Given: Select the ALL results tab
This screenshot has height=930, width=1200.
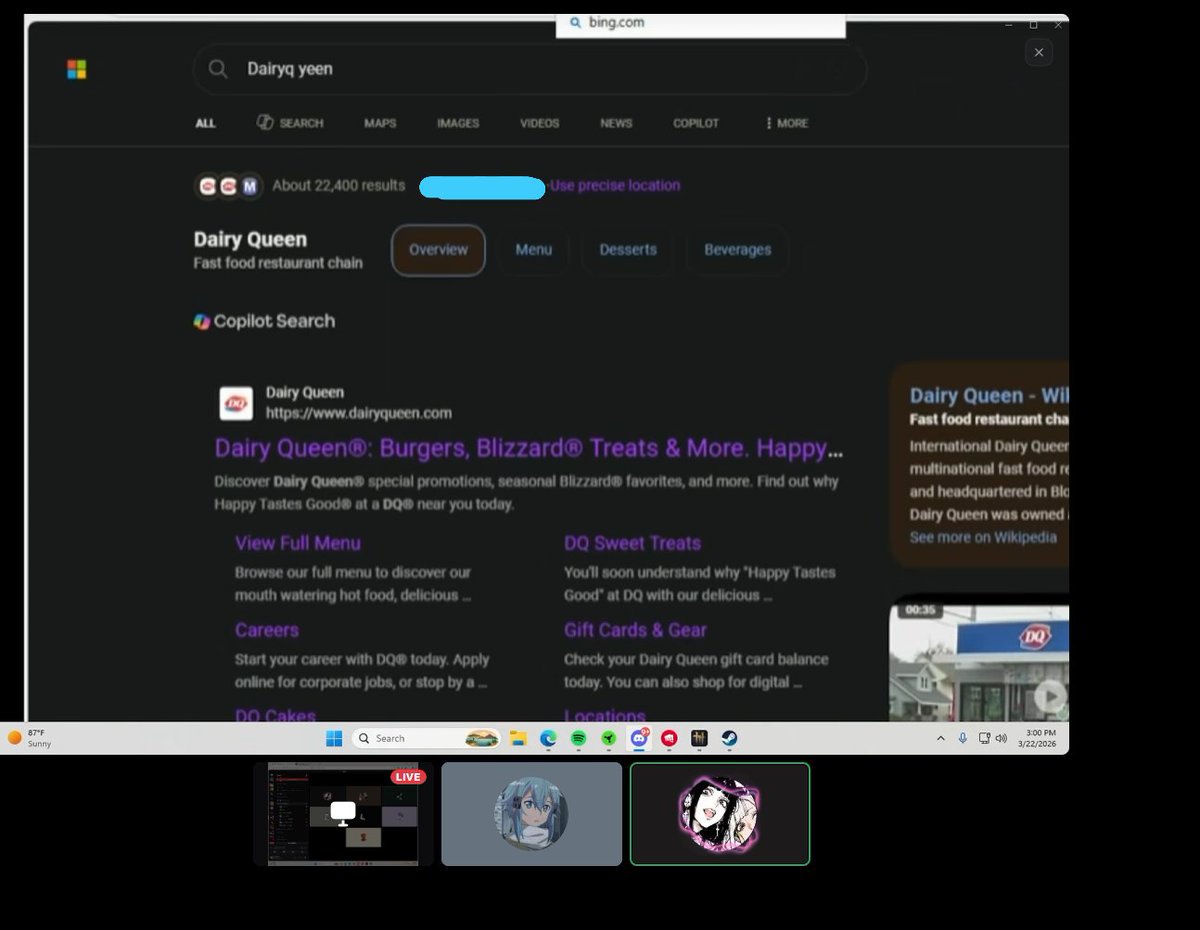Looking at the screenshot, I should (205, 123).
